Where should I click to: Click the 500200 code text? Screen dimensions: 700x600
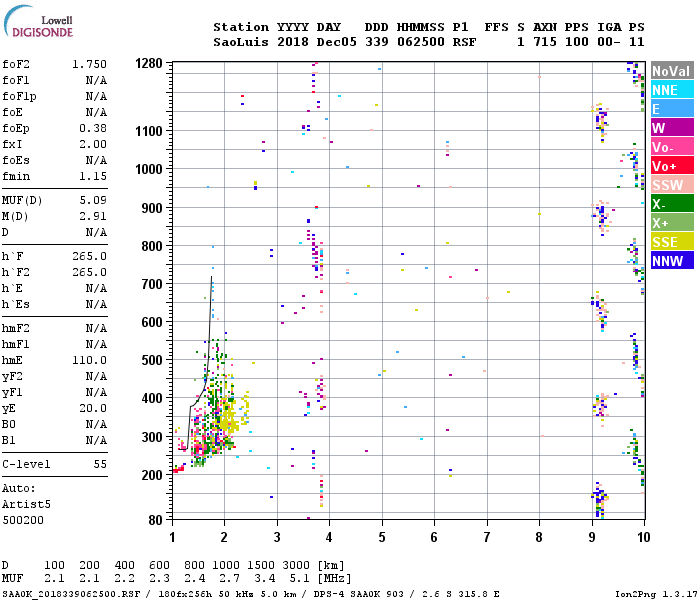point(23,520)
